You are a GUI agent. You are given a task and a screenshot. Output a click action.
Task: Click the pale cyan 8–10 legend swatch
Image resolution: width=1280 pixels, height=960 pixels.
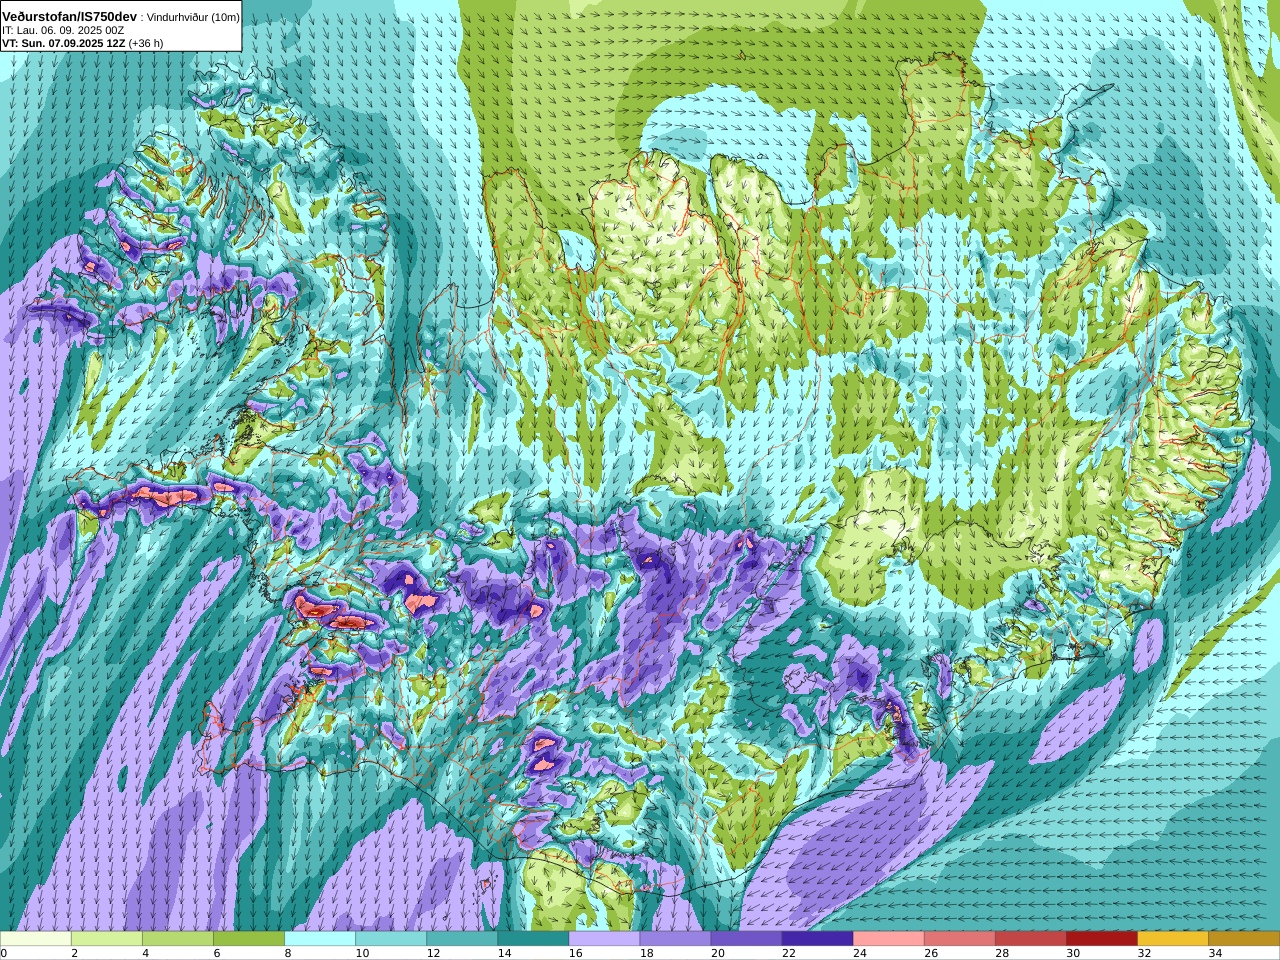320,939
